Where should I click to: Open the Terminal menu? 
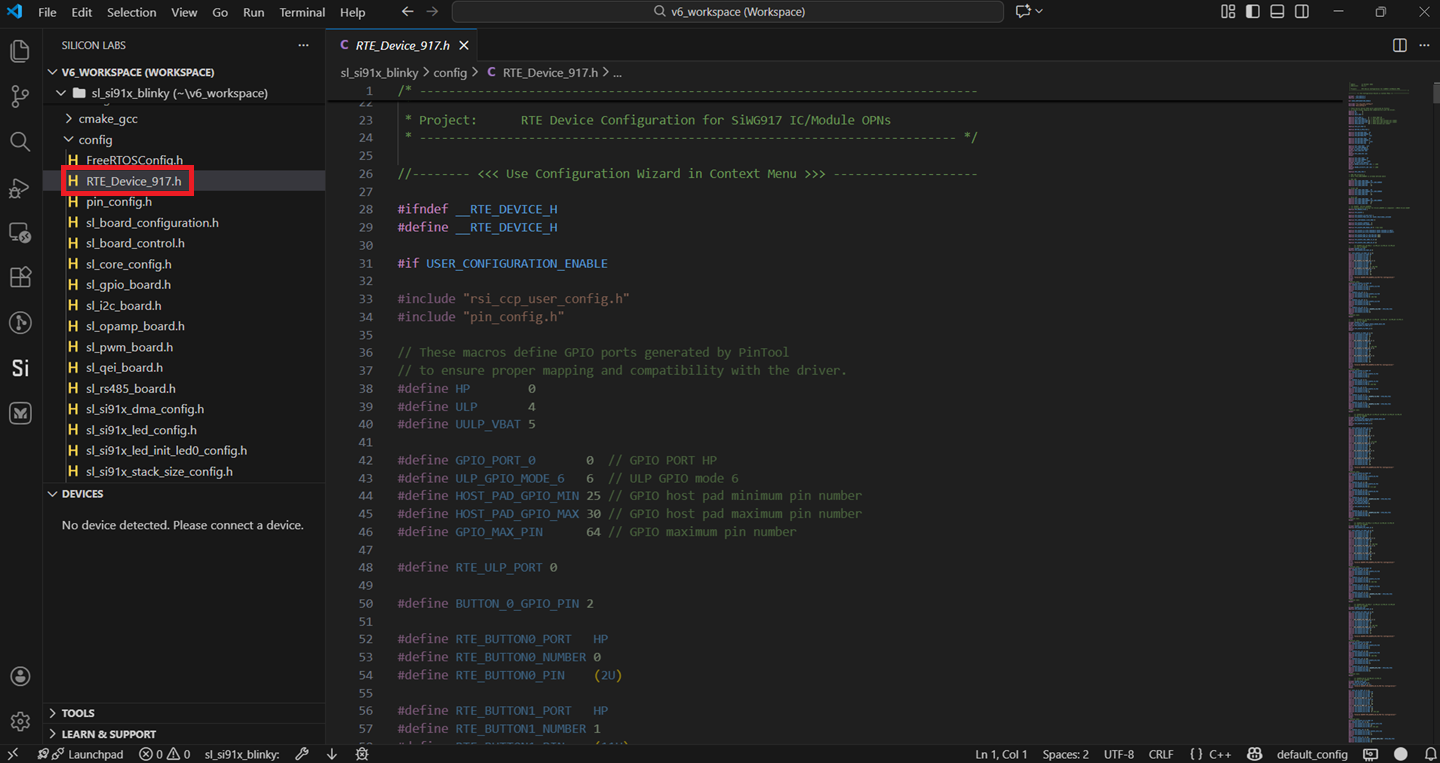[301, 13]
